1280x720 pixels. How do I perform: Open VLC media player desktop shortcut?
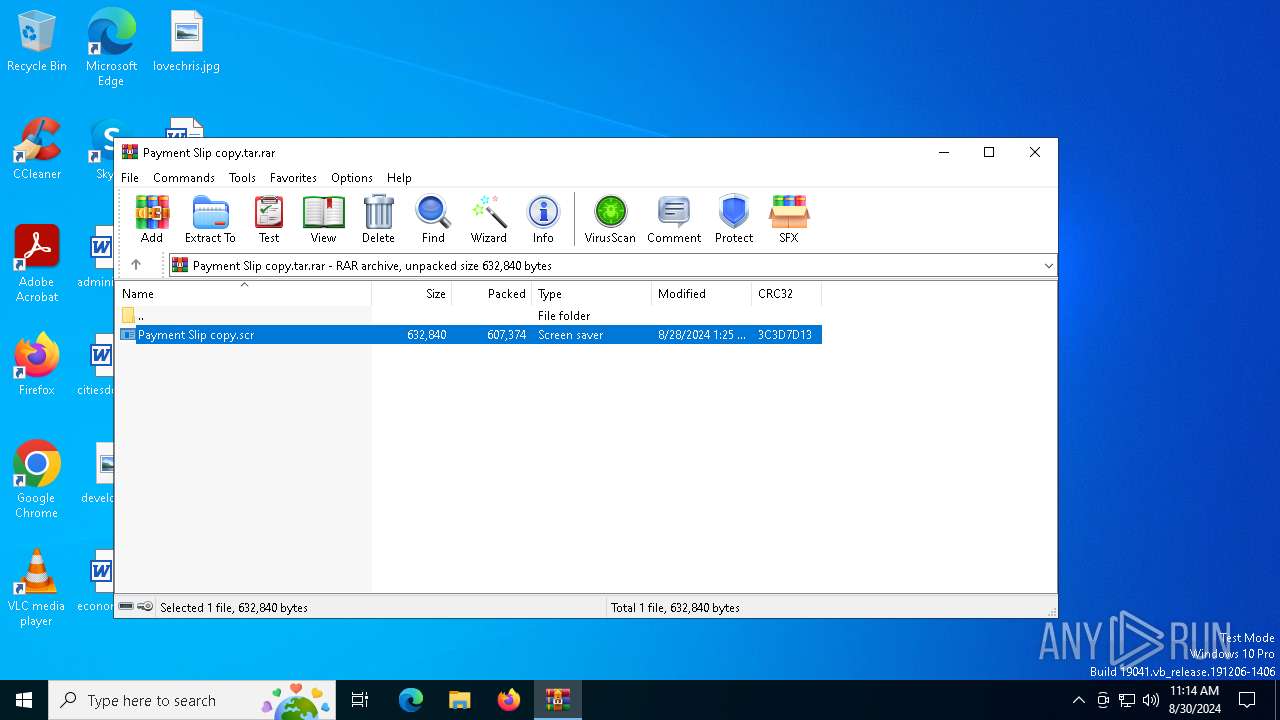(x=37, y=588)
